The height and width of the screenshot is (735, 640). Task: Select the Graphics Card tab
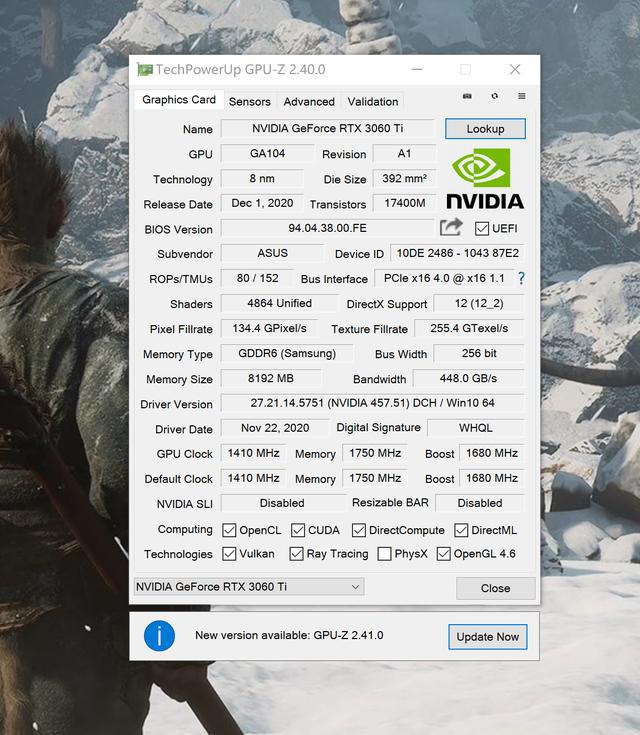click(x=179, y=100)
